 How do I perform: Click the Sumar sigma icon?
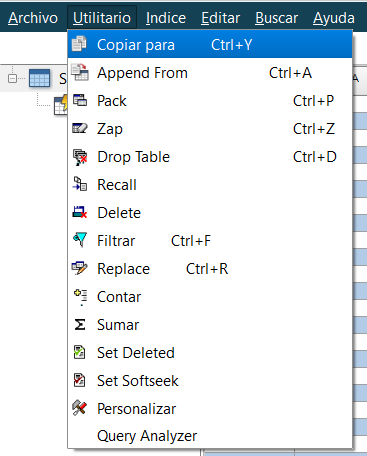80,325
